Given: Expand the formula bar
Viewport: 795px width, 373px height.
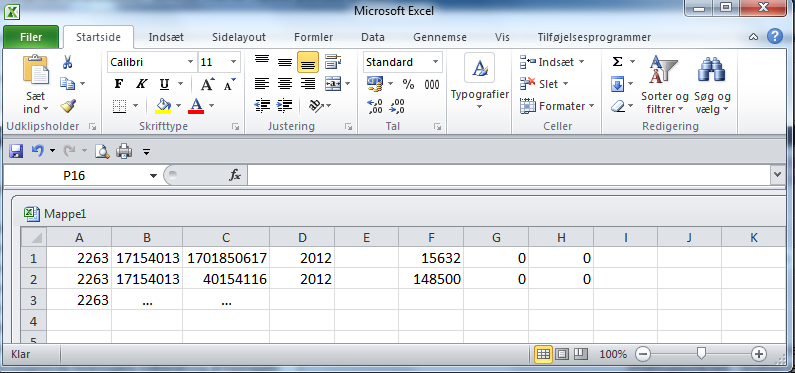Looking at the screenshot, I should 778,175.
